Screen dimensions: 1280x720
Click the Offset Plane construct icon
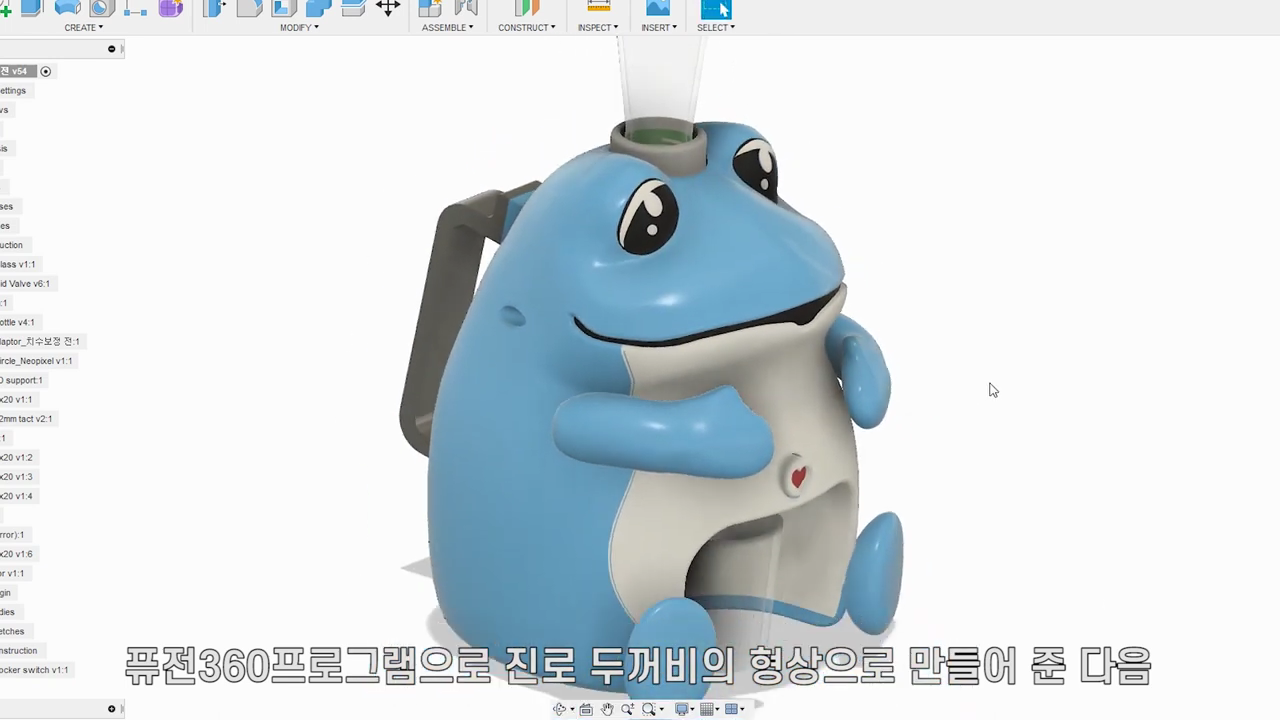pos(527,8)
